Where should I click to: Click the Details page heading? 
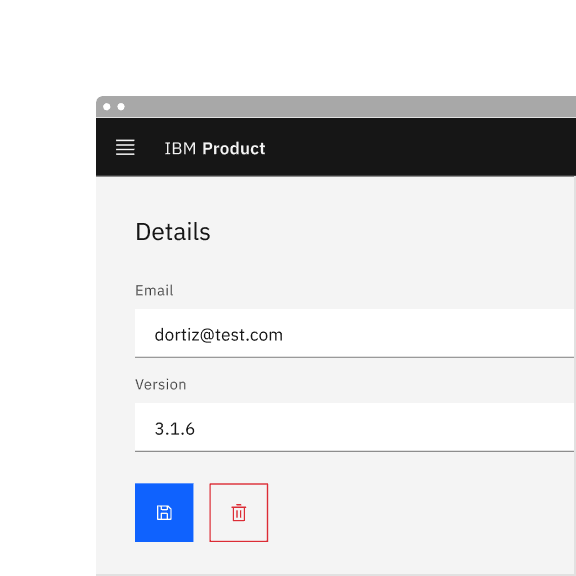coord(173,232)
